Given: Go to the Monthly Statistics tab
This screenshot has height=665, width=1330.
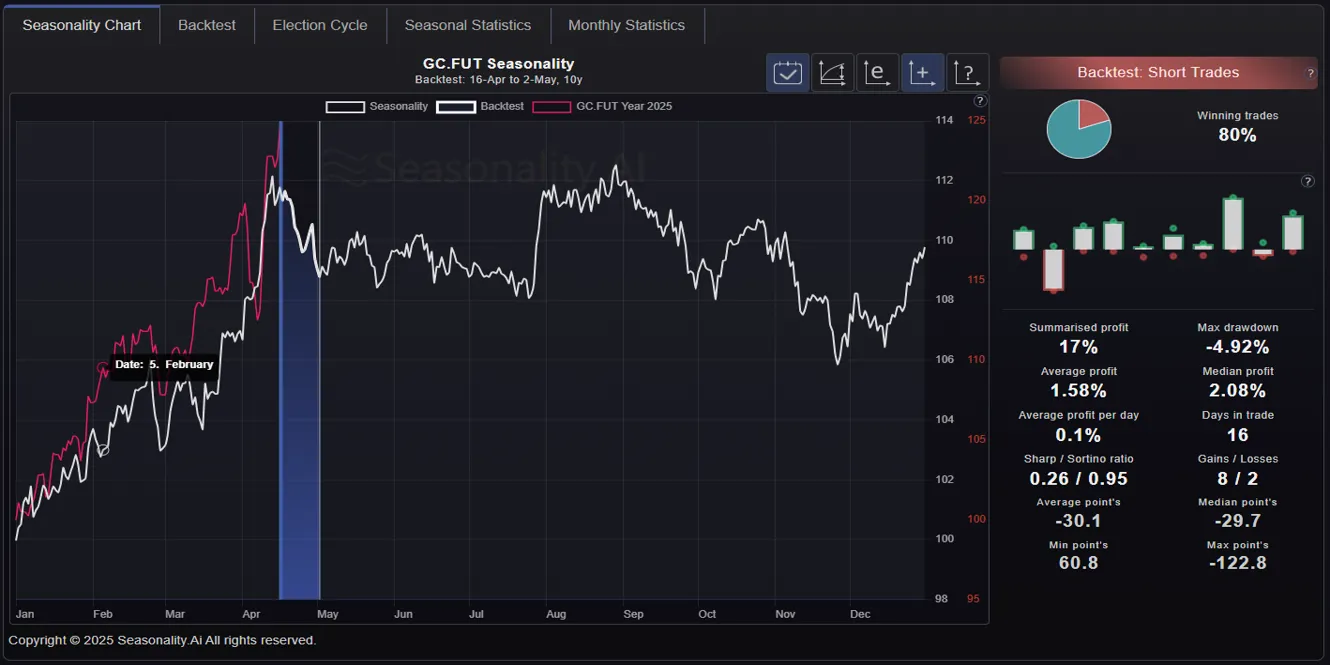Looking at the screenshot, I should click(626, 25).
